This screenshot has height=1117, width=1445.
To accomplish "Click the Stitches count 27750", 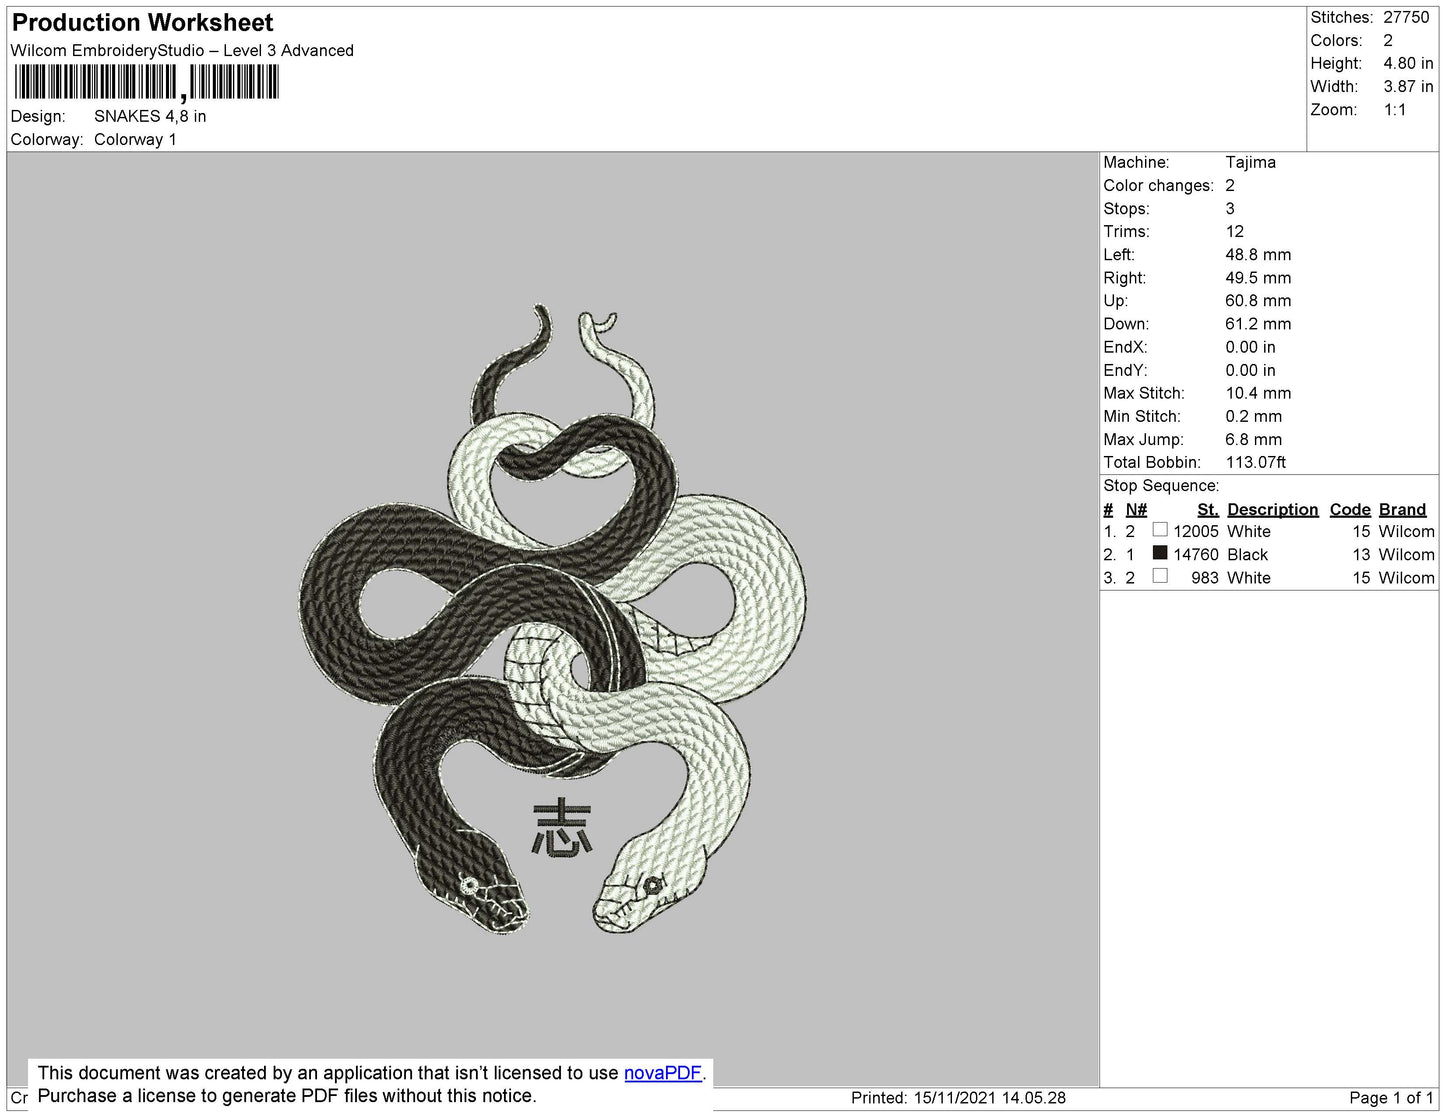I will 1406,17.
